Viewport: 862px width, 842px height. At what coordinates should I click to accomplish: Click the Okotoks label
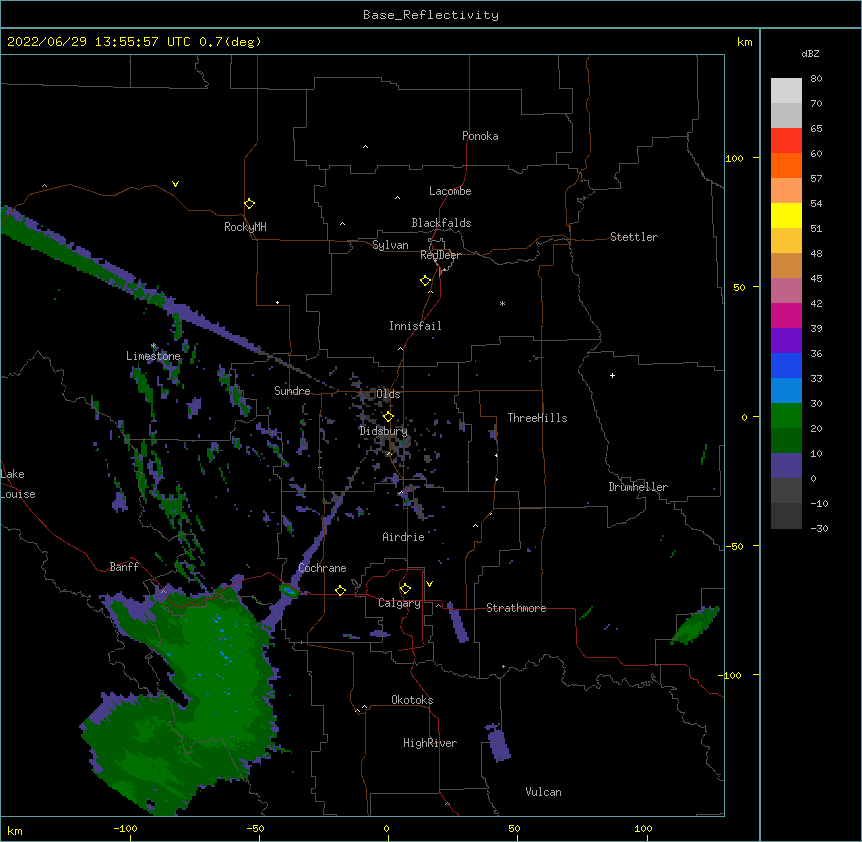(412, 700)
